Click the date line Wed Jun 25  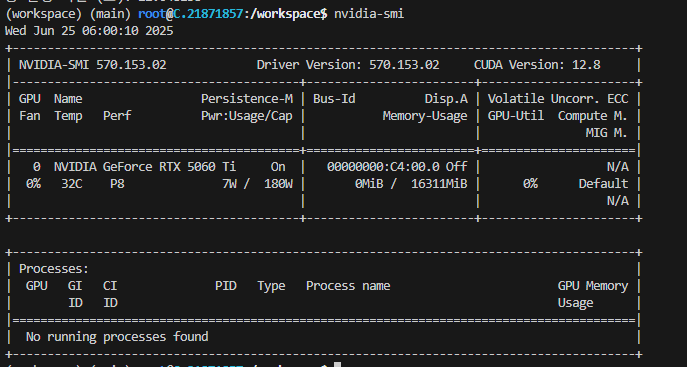pos(89,31)
